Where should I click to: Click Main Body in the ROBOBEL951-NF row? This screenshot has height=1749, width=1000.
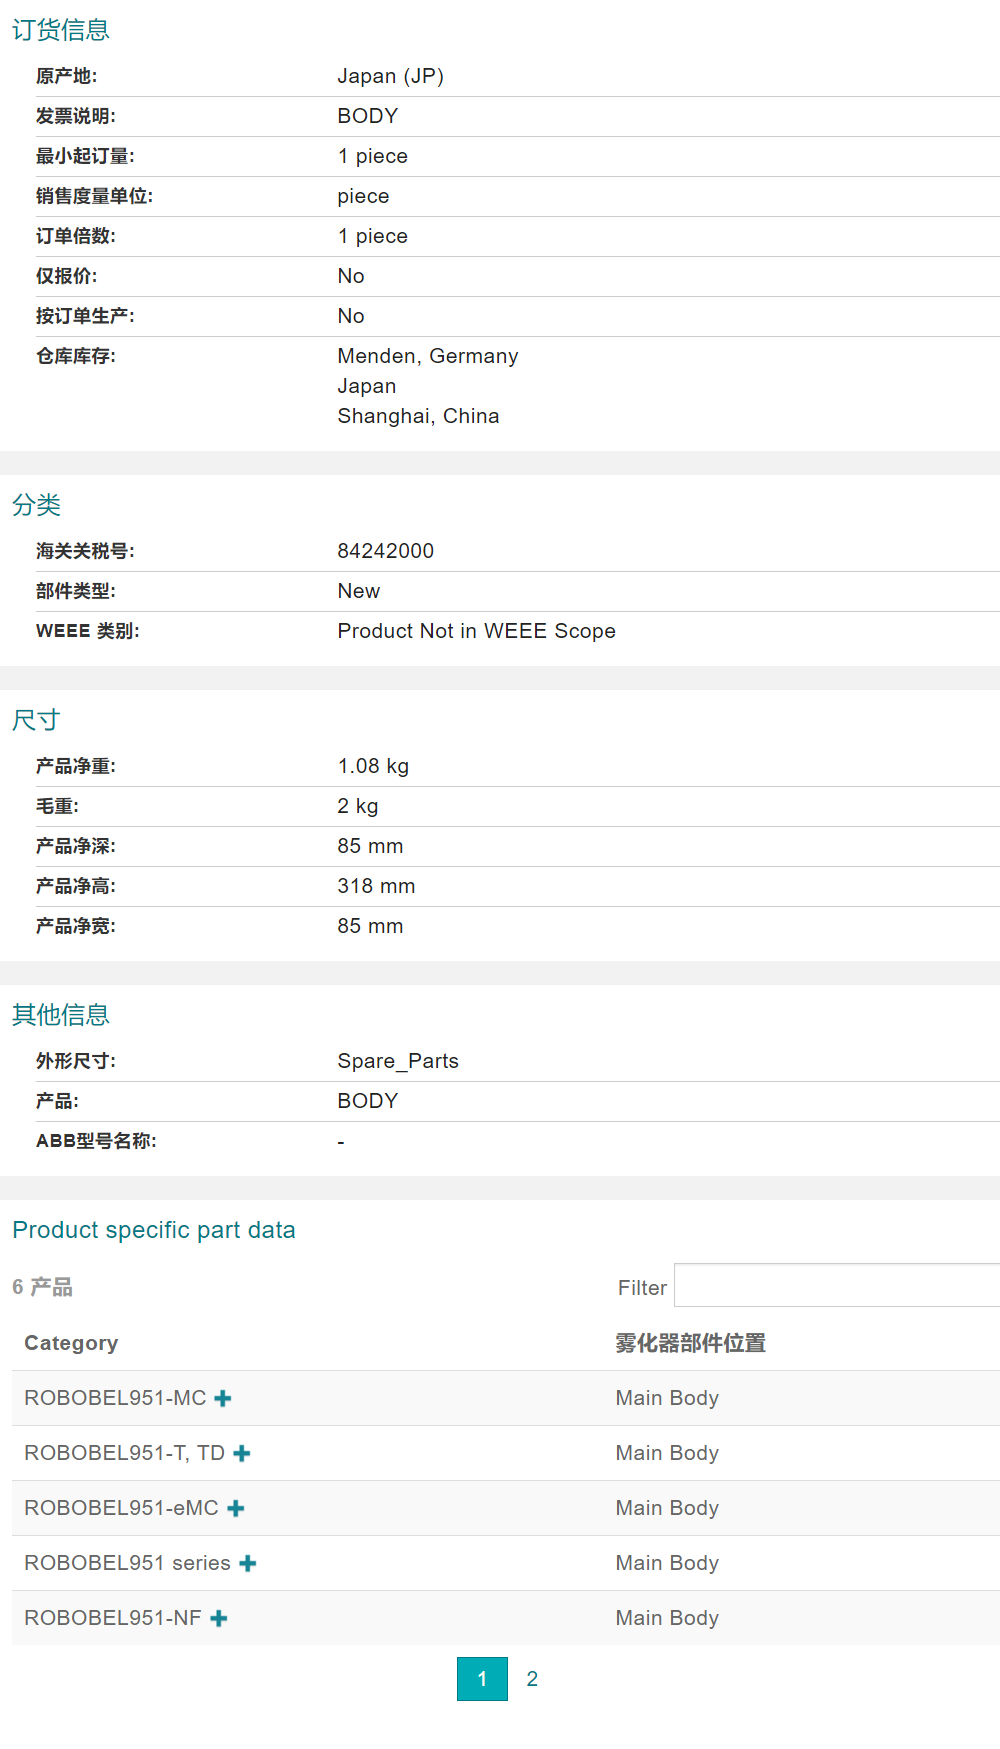click(x=667, y=1618)
